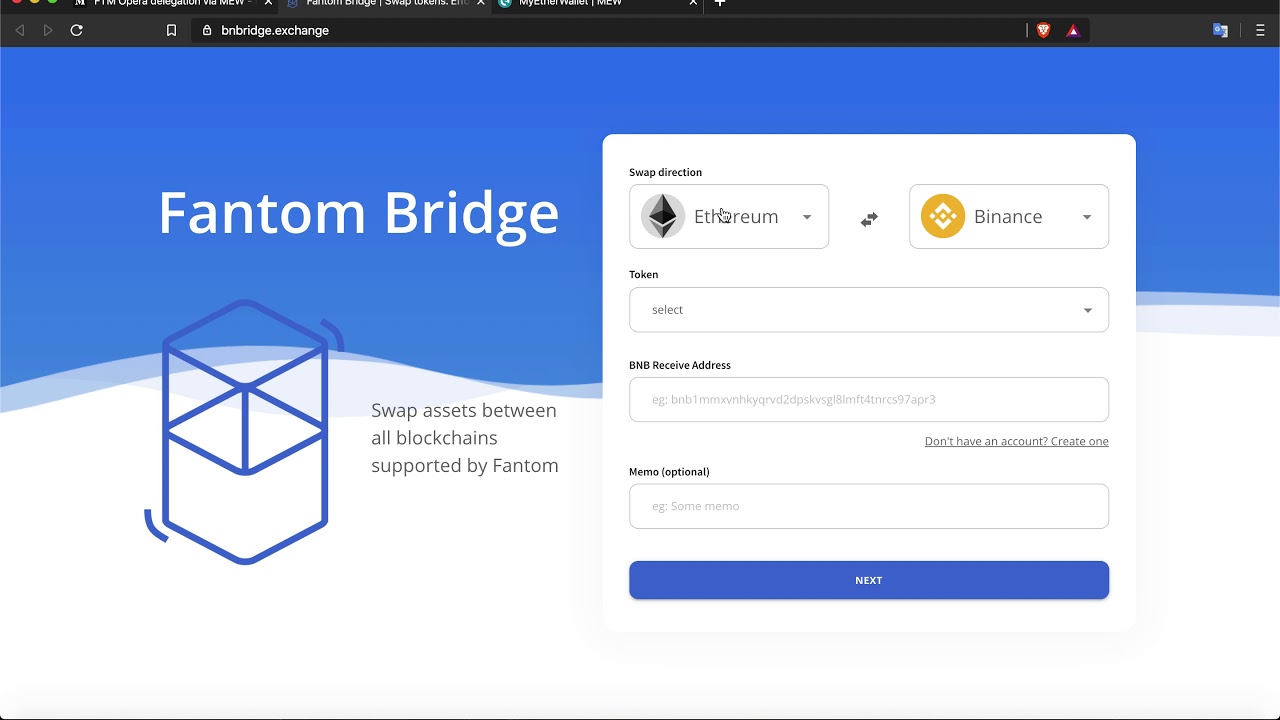Click the NEXT button
The image size is (1280, 720).
869,580
